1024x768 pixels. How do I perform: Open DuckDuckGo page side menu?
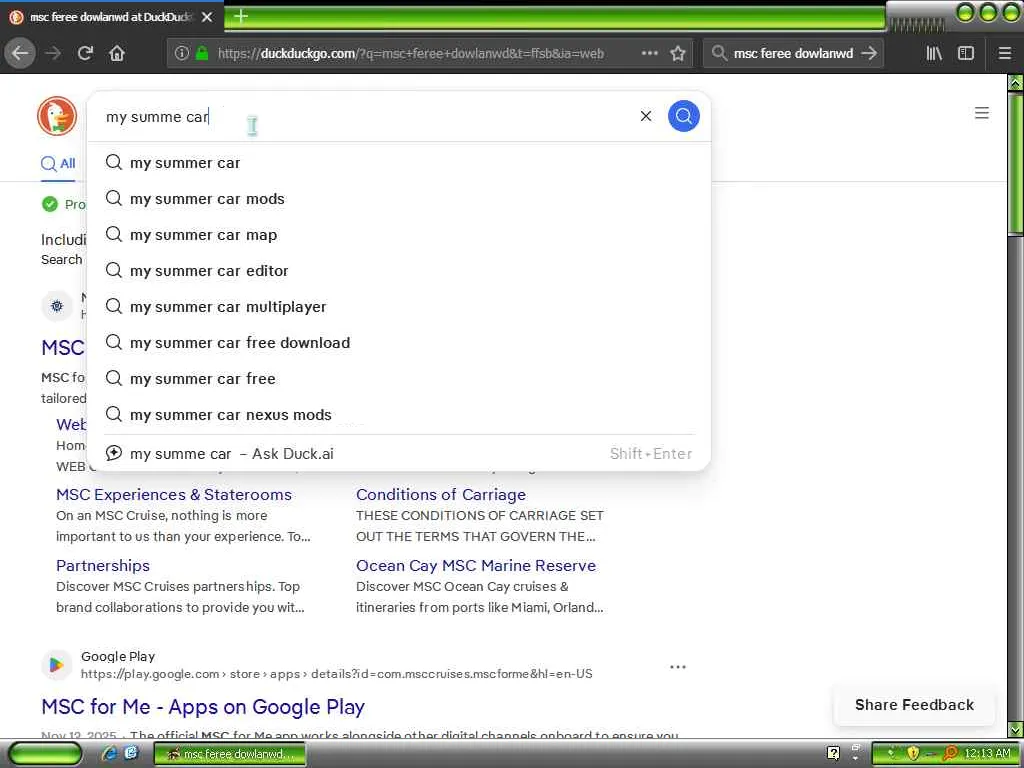click(982, 113)
